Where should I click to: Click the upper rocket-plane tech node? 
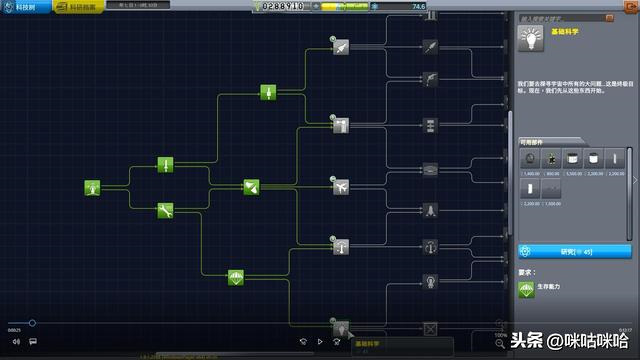click(x=341, y=47)
